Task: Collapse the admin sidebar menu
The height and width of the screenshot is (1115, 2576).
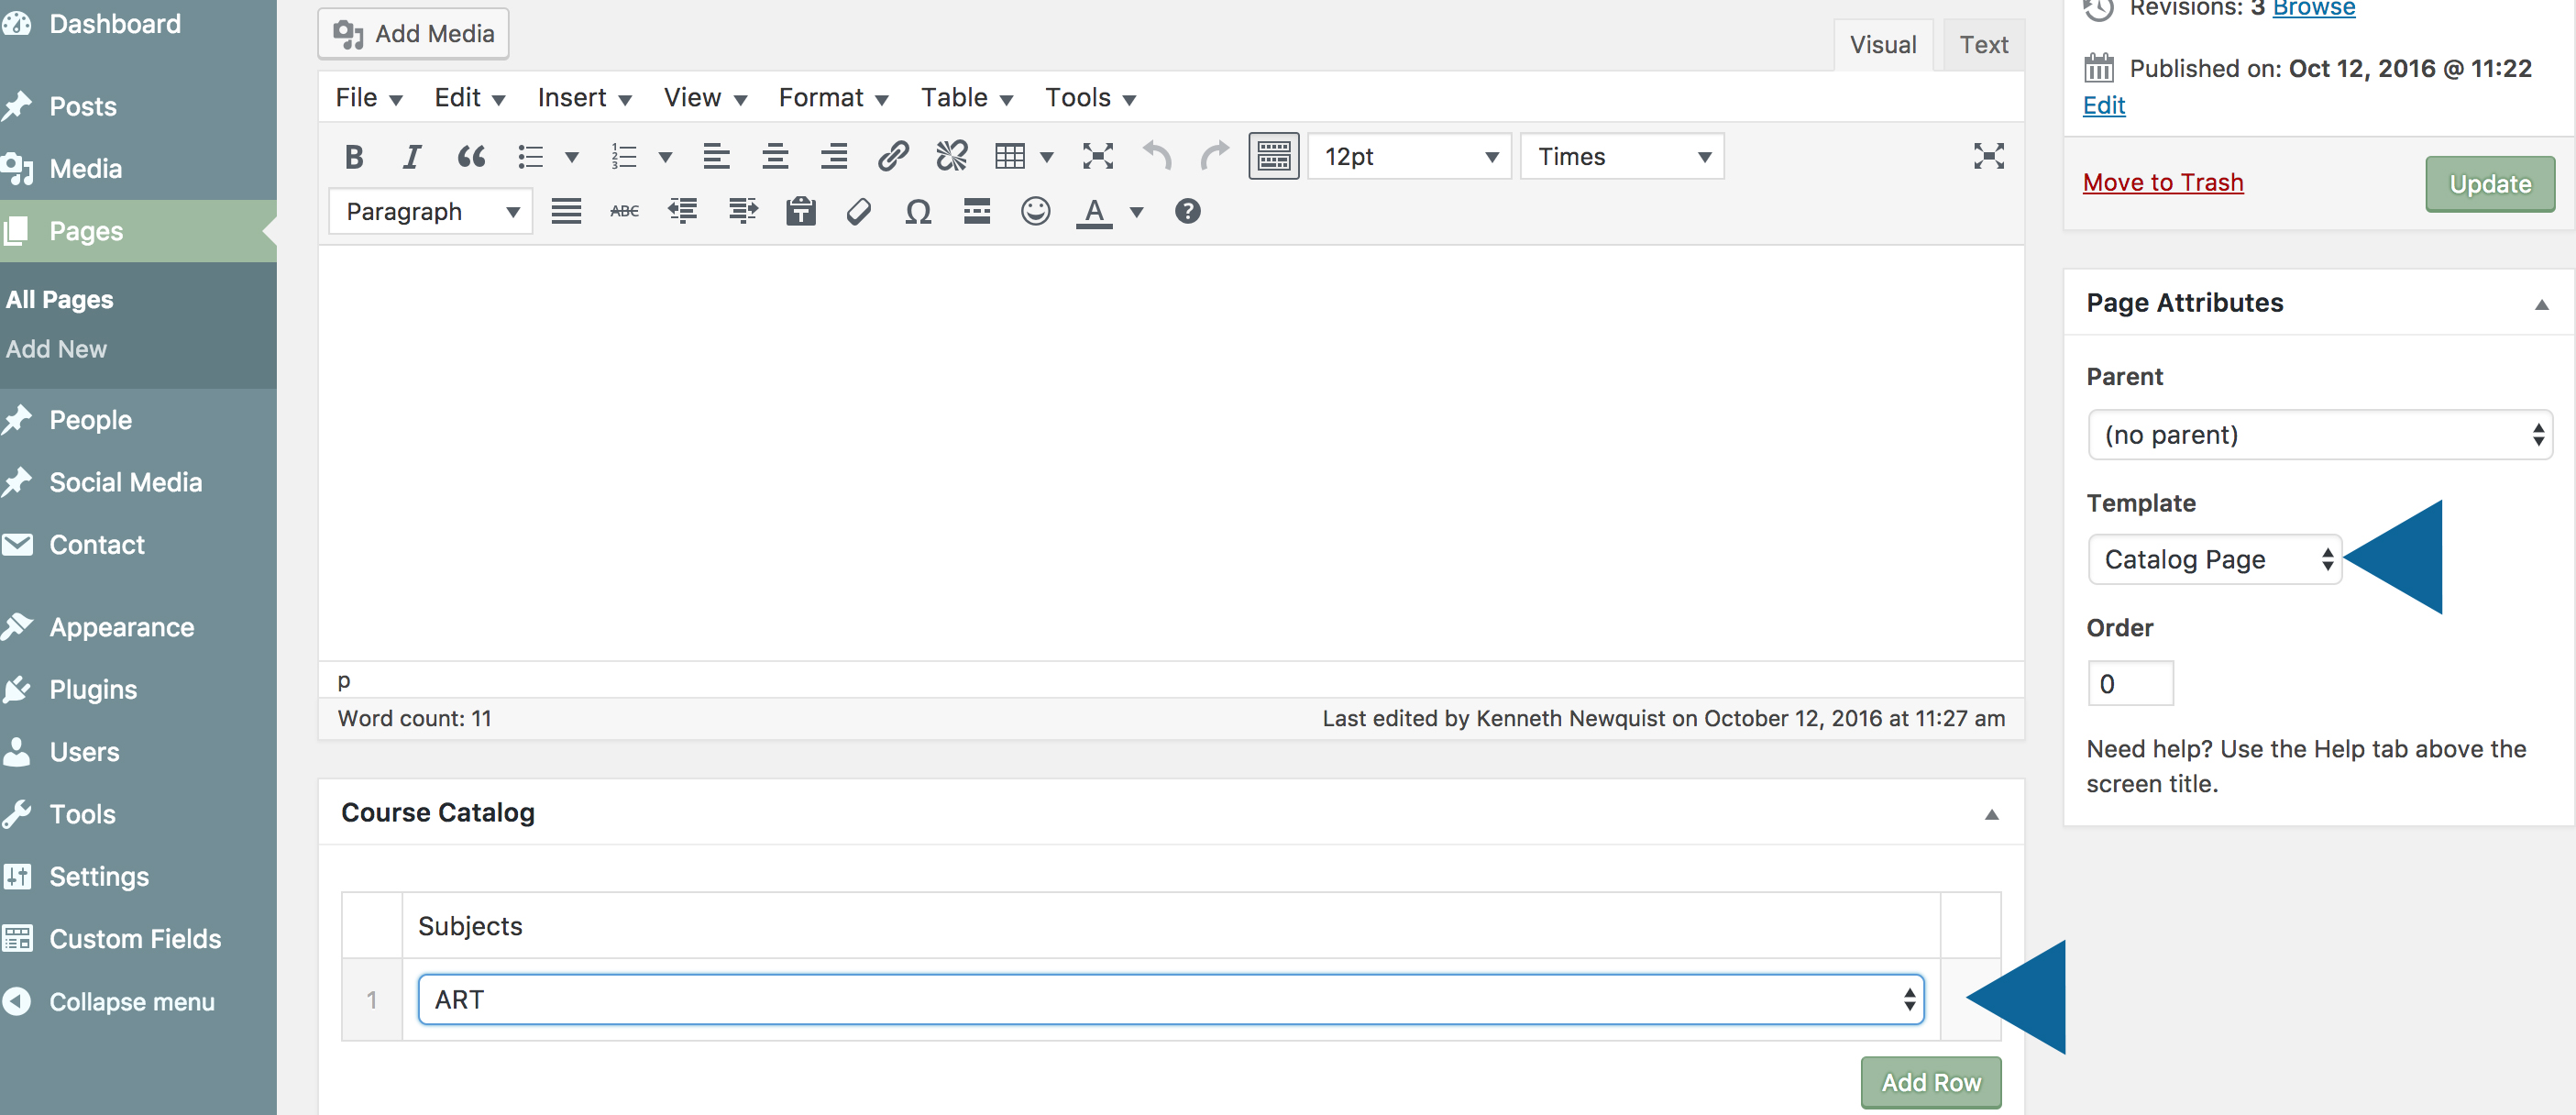Action: pyautogui.click(x=131, y=1002)
